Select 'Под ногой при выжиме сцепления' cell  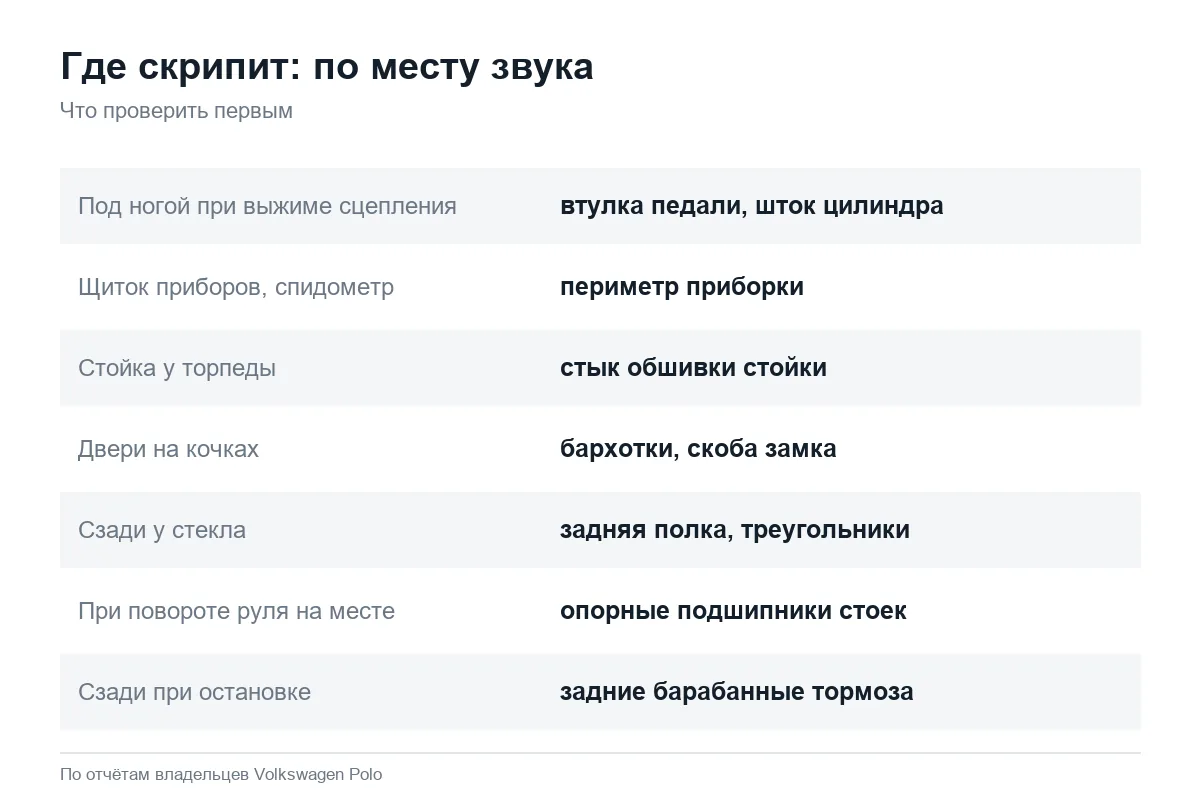(267, 206)
